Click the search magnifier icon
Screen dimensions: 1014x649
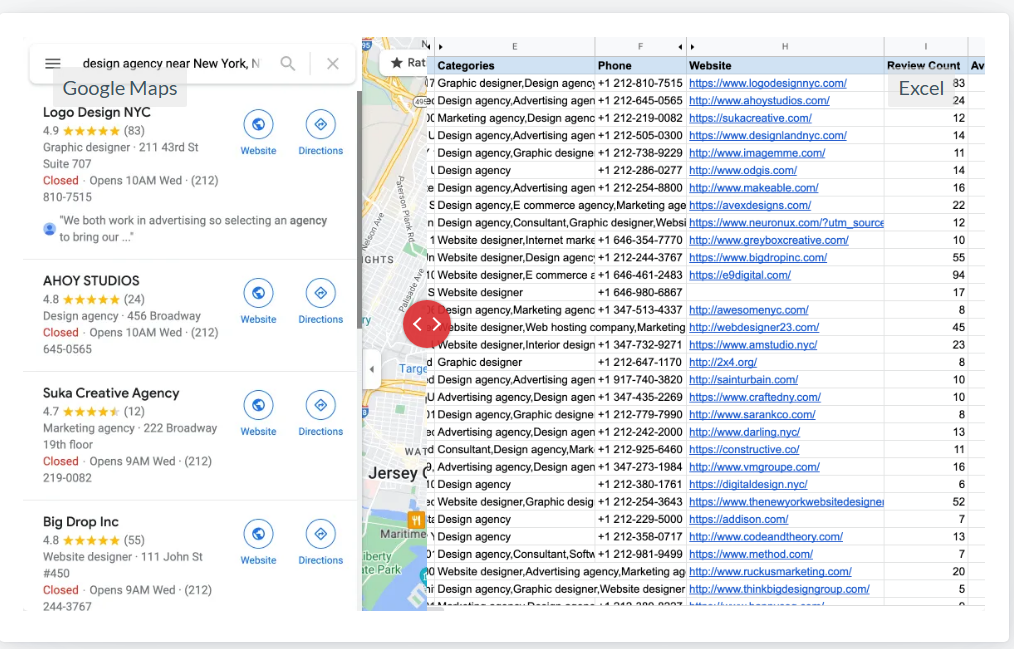288,64
